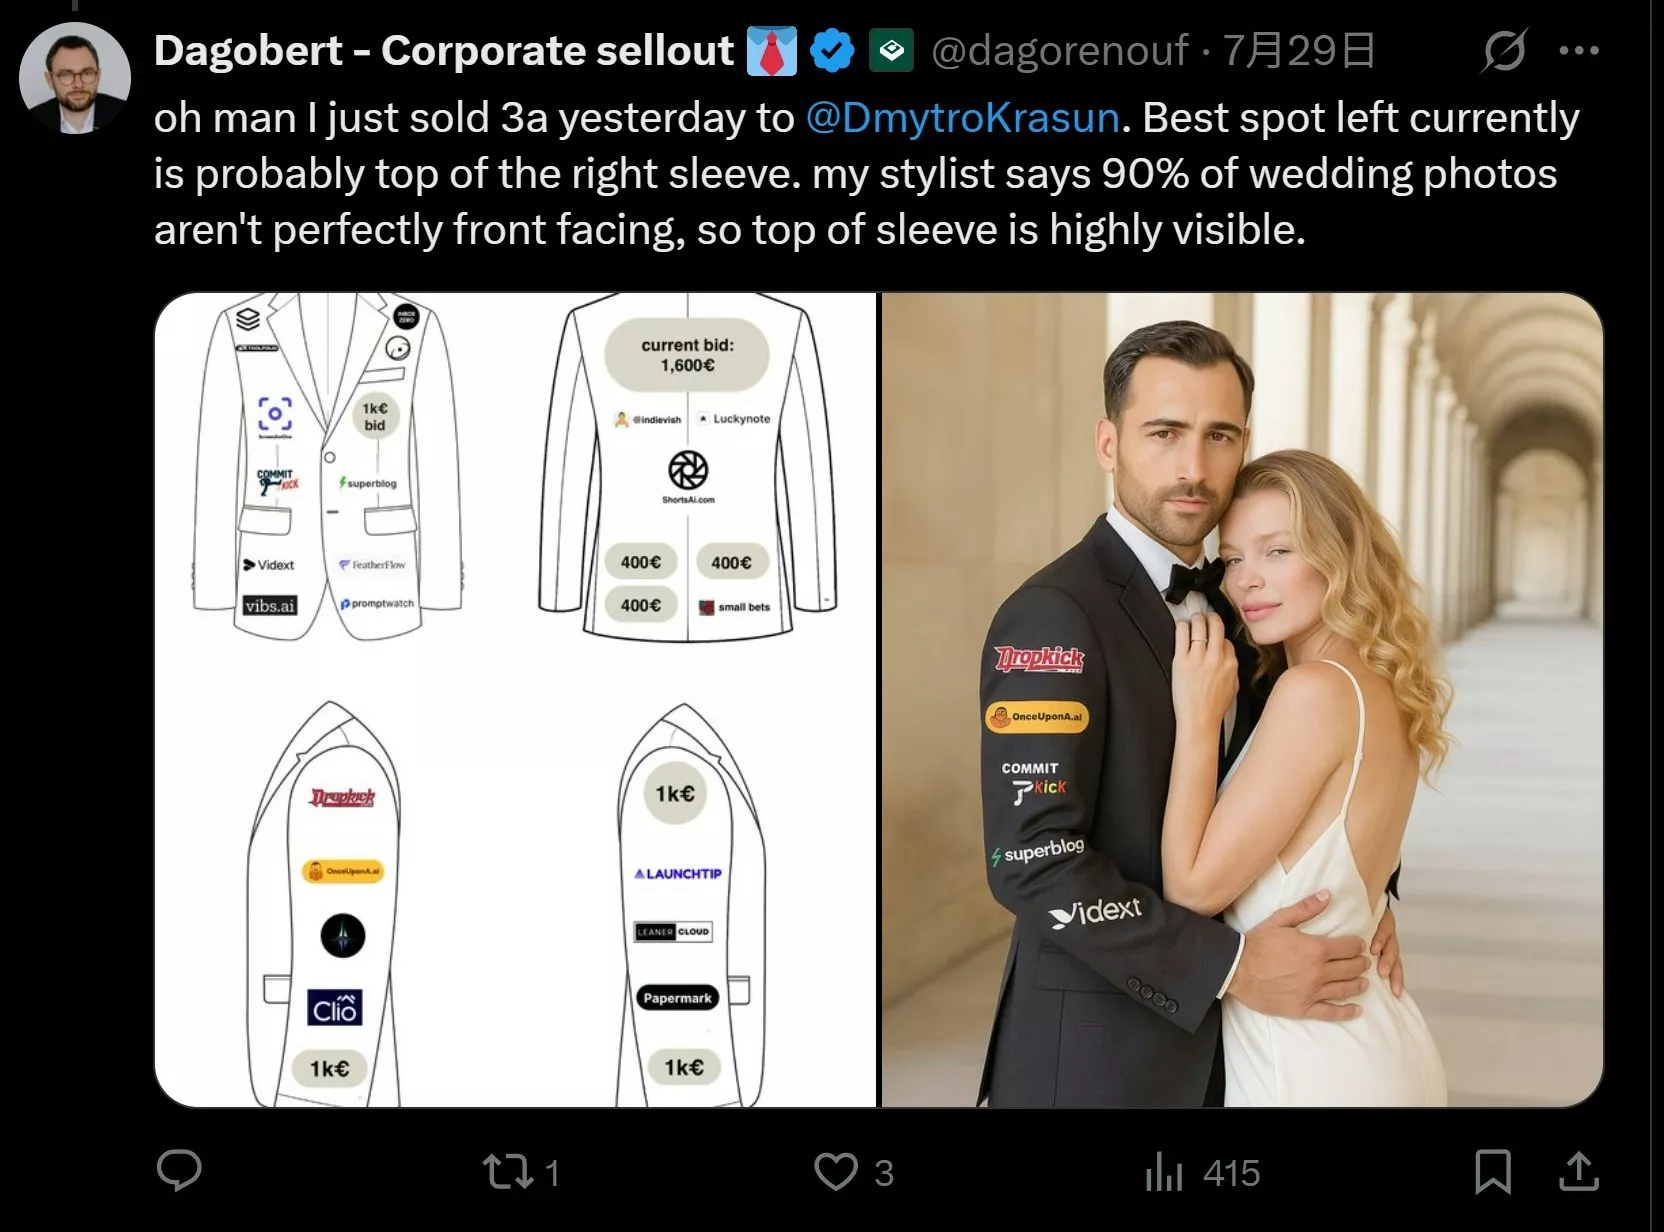Click the 415 views count
The width and height of the screenshot is (1664, 1232).
point(1231,1173)
